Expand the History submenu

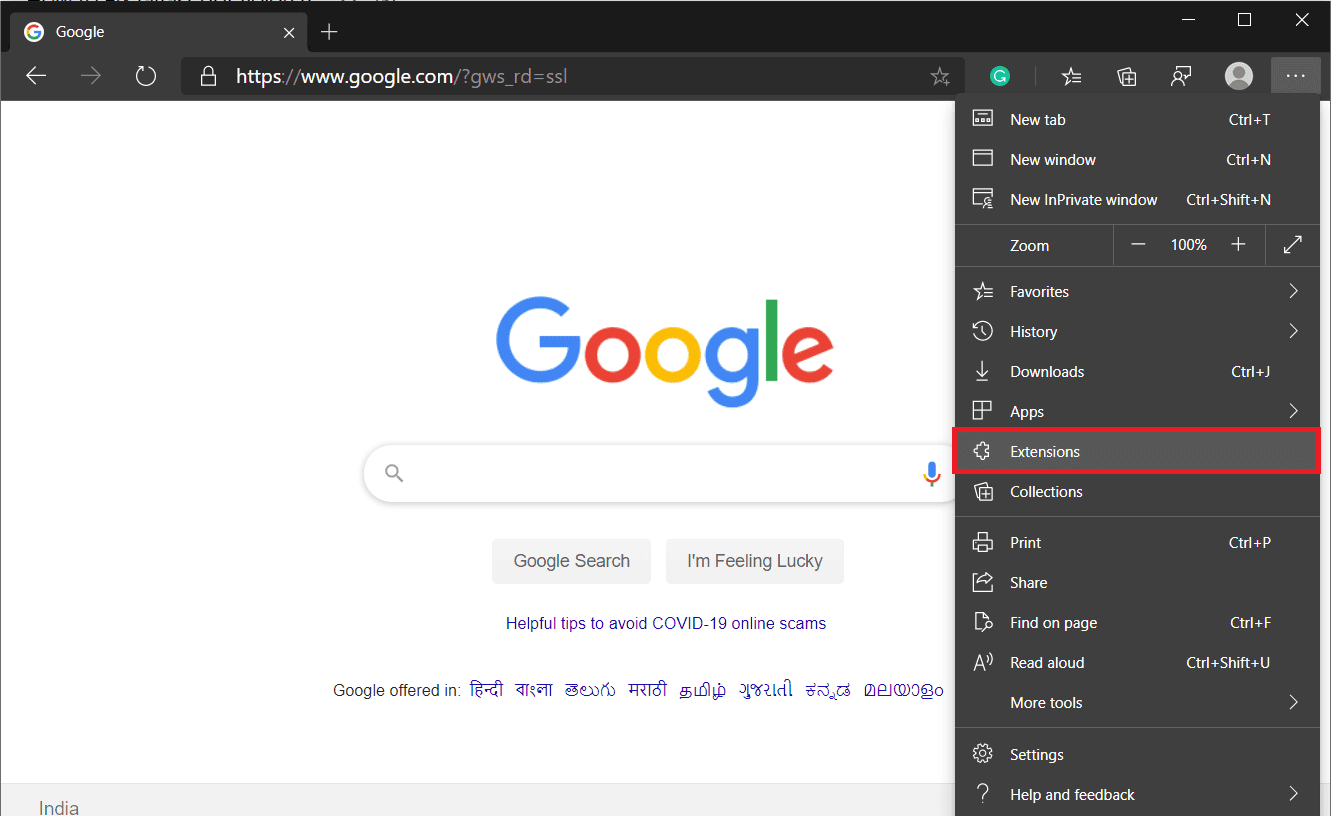(1293, 332)
